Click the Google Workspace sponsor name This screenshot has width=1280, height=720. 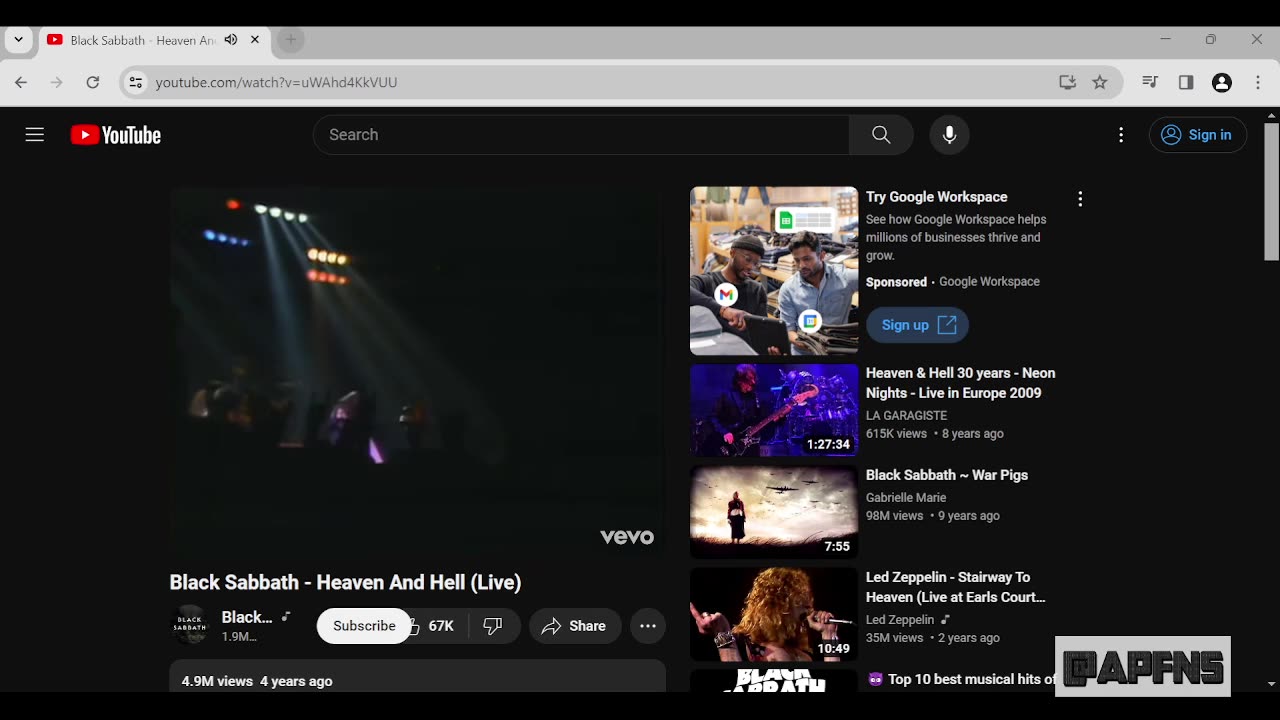(989, 282)
